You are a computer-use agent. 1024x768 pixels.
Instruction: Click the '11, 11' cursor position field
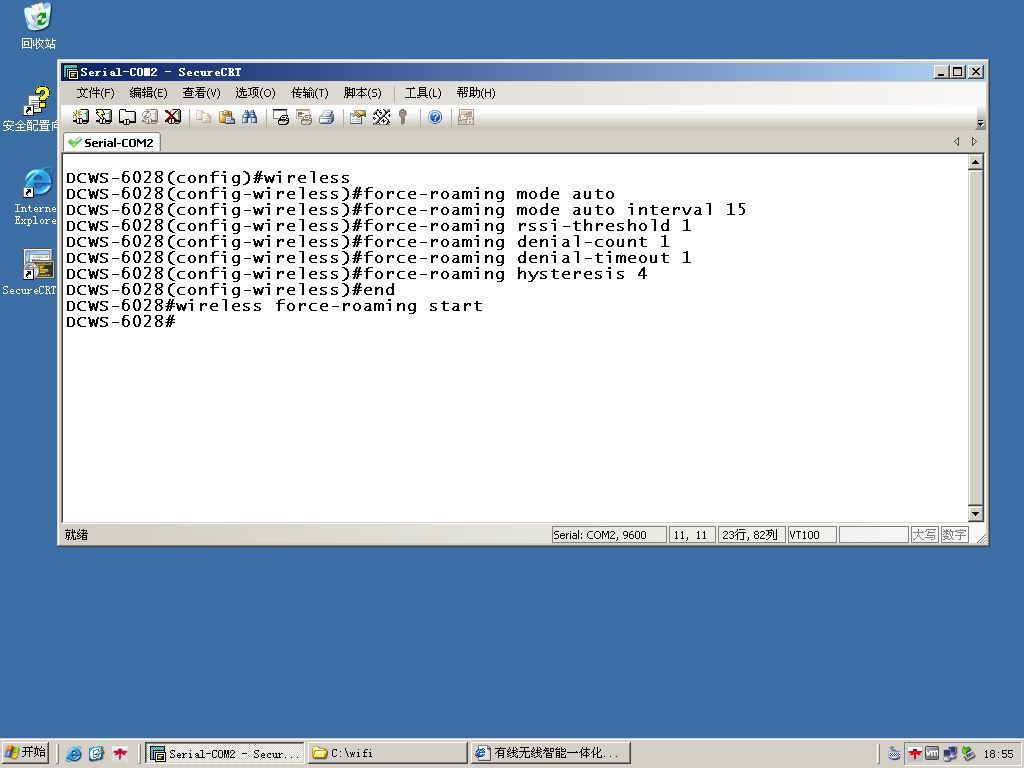pyautogui.click(x=692, y=535)
